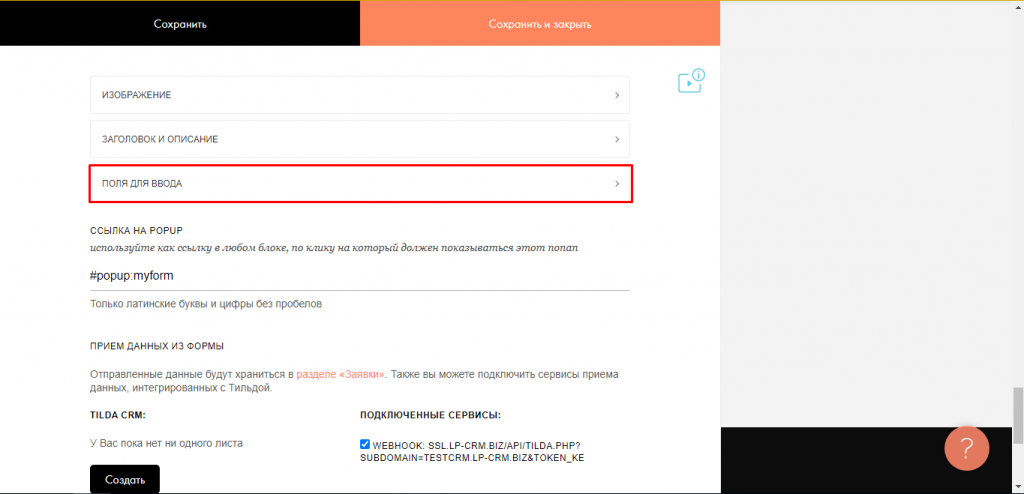Click the scrollbar down arrow
This screenshot has width=1024, height=494.
tap(1017, 487)
